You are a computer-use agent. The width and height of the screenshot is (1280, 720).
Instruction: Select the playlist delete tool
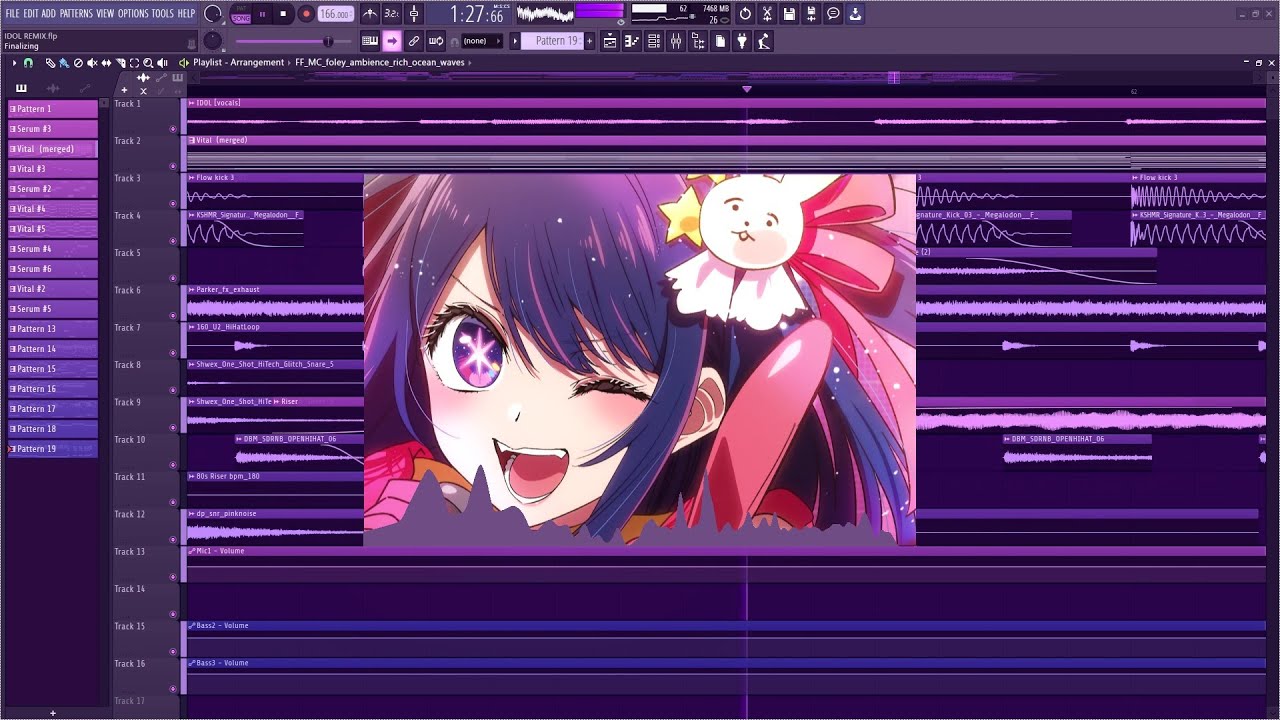click(78, 63)
